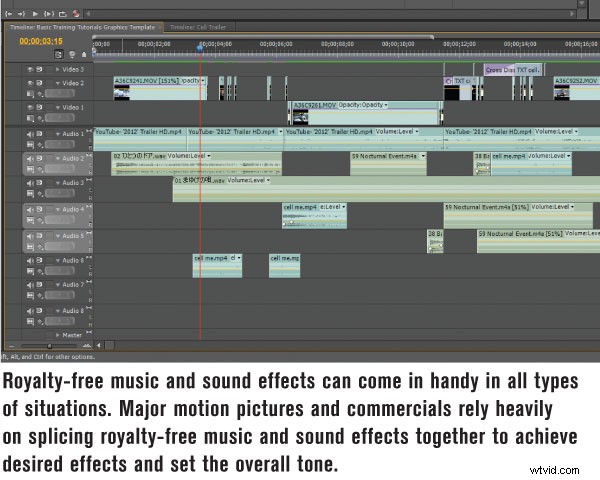
Task: Click Set Display Style icon on Audio 8
Action: (30, 322)
